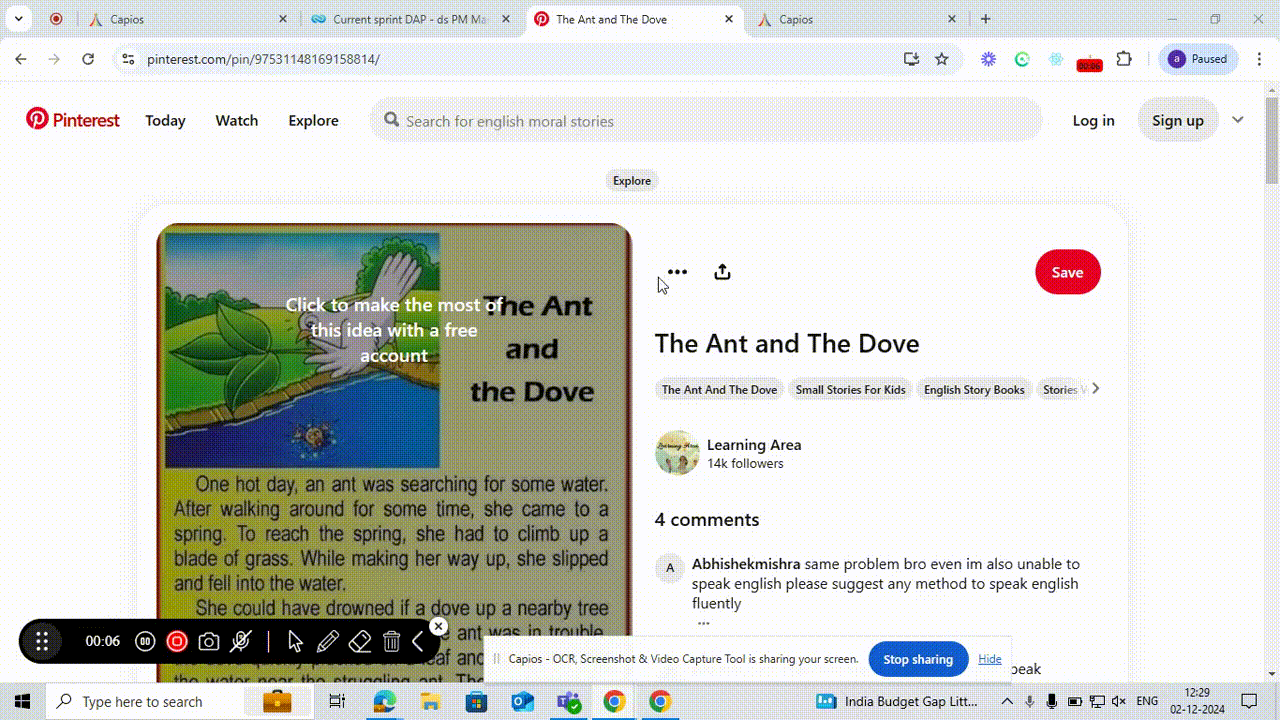Image resolution: width=1280 pixels, height=720 pixels.
Task: Pause the Capios recording
Action: tap(145, 641)
